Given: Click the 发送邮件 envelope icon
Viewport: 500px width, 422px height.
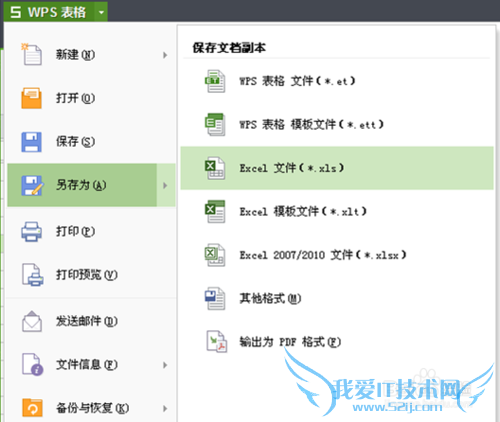Looking at the screenshot, I should (32, 321).
